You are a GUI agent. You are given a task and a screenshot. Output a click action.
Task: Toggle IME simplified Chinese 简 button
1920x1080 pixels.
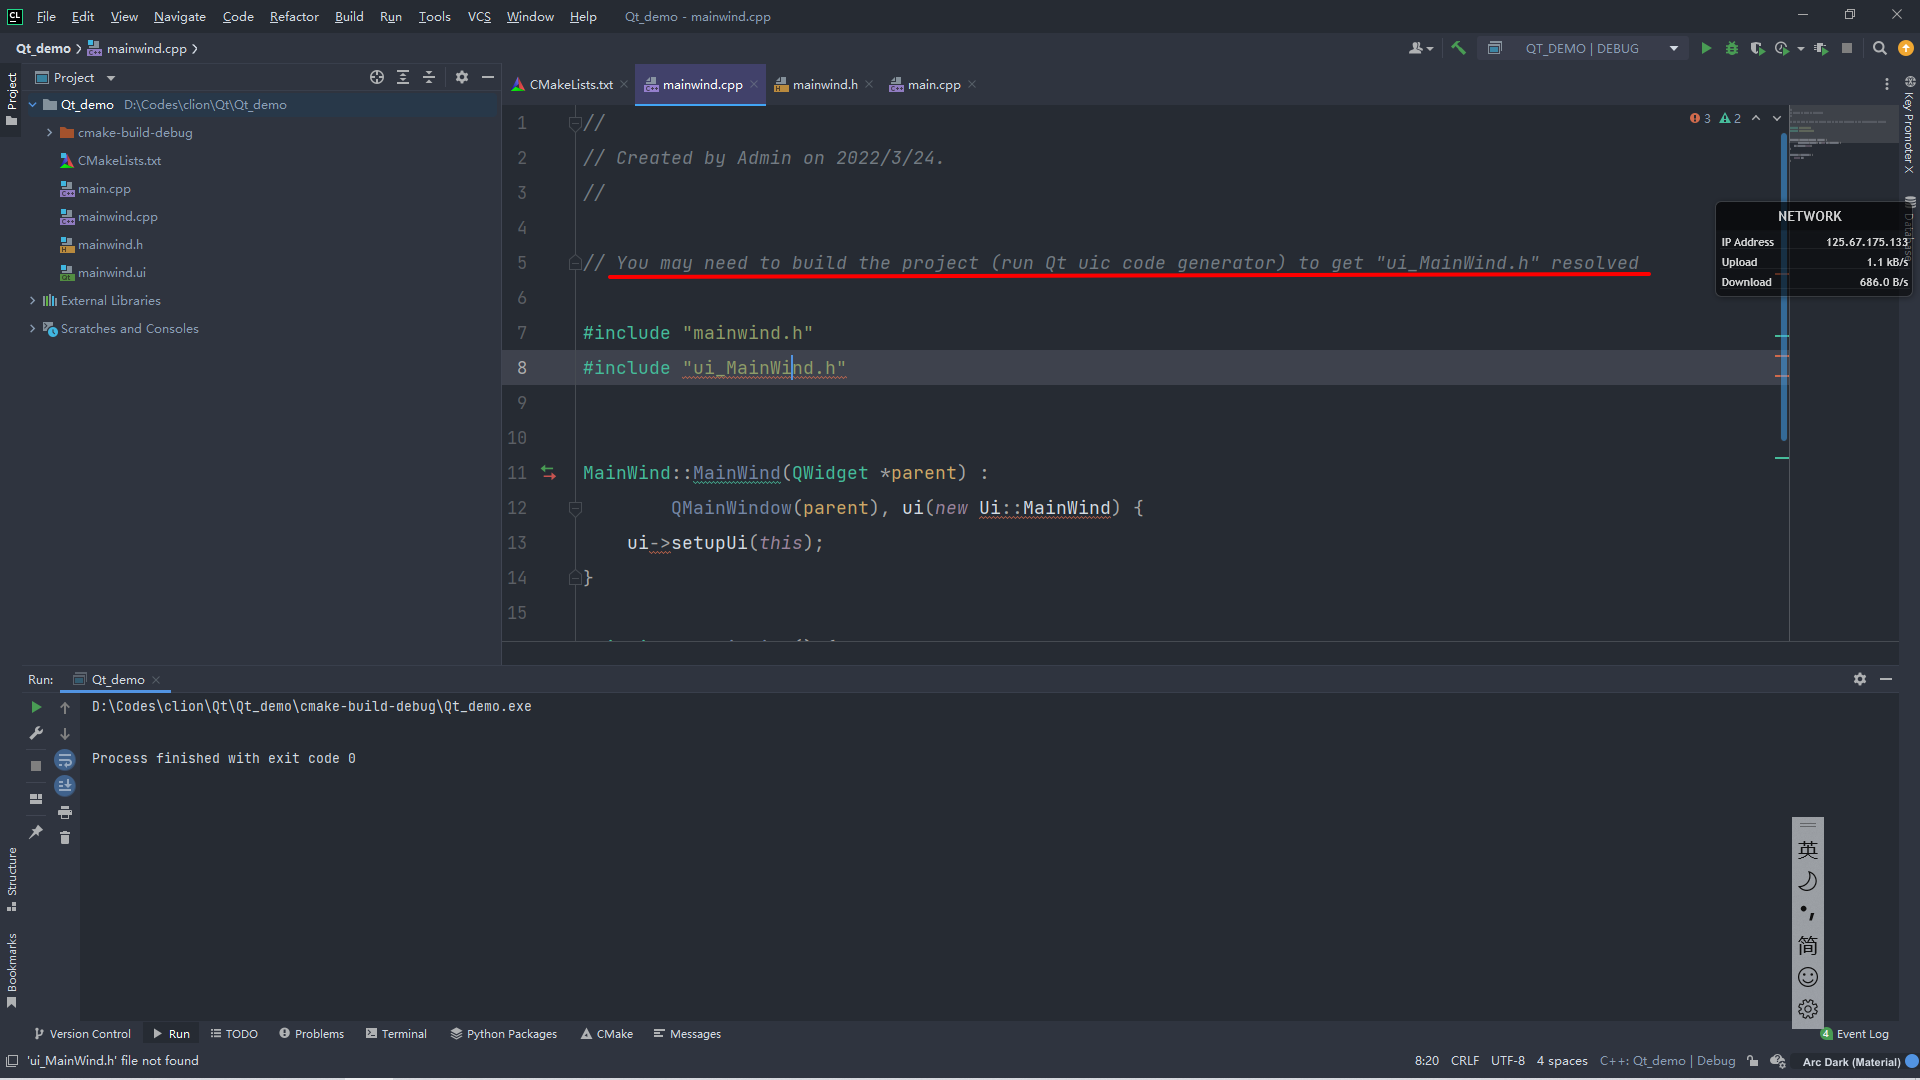pyautogui.click(x=1808, y=945)
